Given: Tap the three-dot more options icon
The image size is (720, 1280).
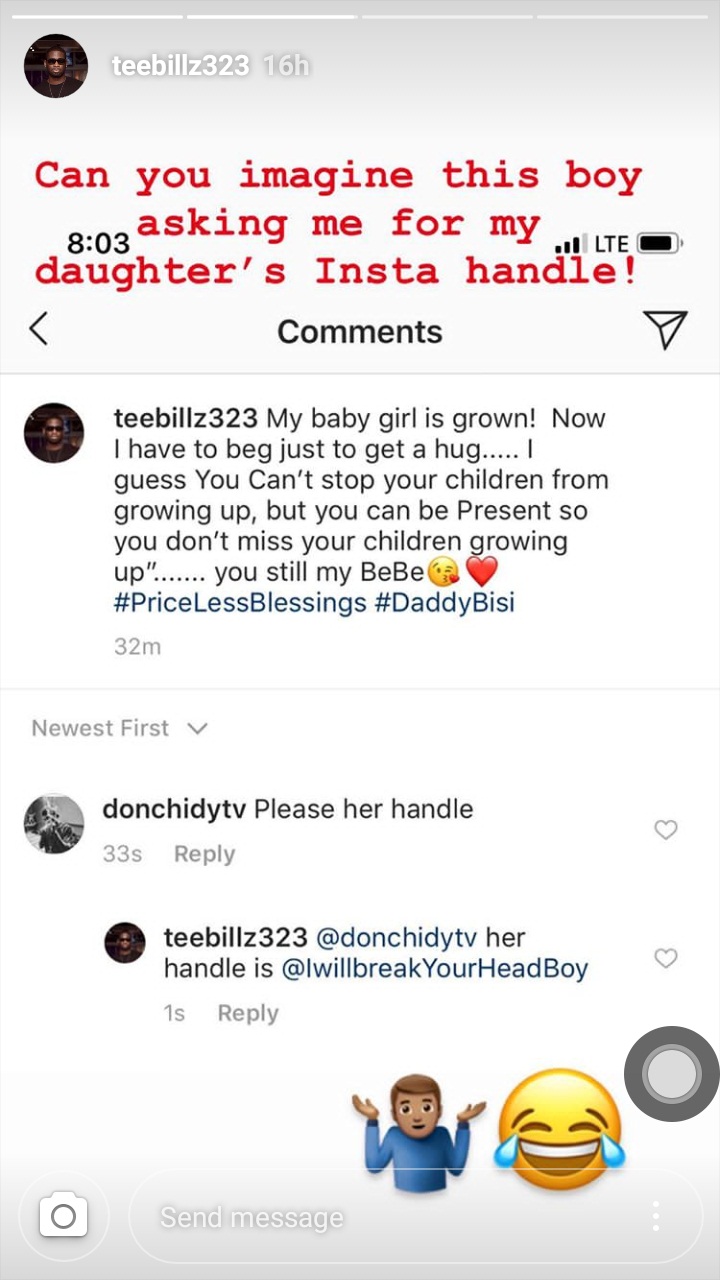Looking at the screenshot, I should coord(656,1216).
